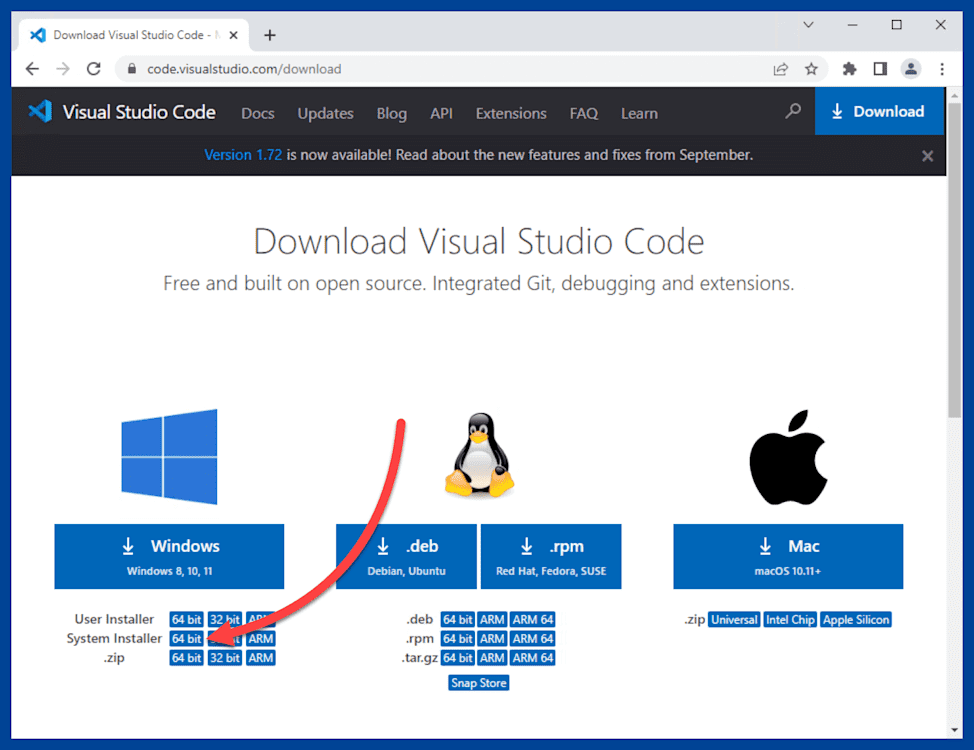Open the Version 1.72 release notes link
This screenshot has width=974, height=750.
pos(243,155)
